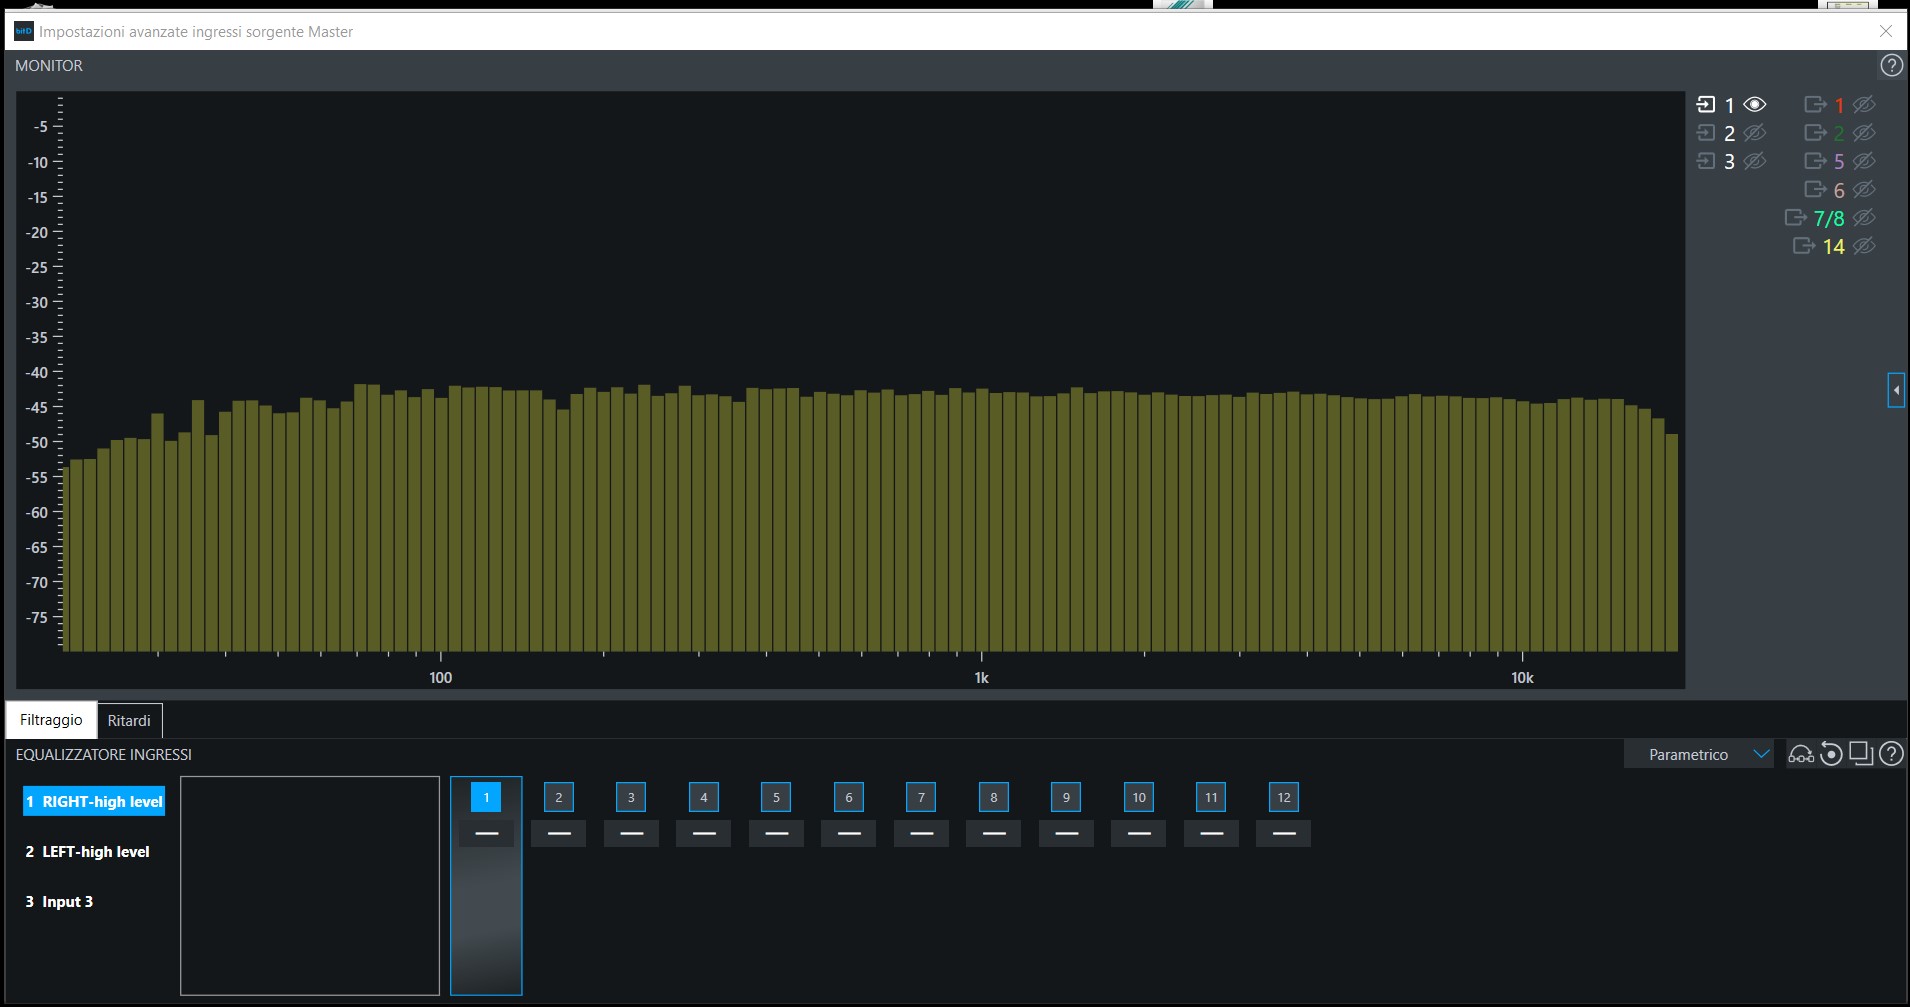This screenshot has height=1007, width=1910.
Task: Click the input 3 channel arrow icon
Action: click(x=1706, y=160)
